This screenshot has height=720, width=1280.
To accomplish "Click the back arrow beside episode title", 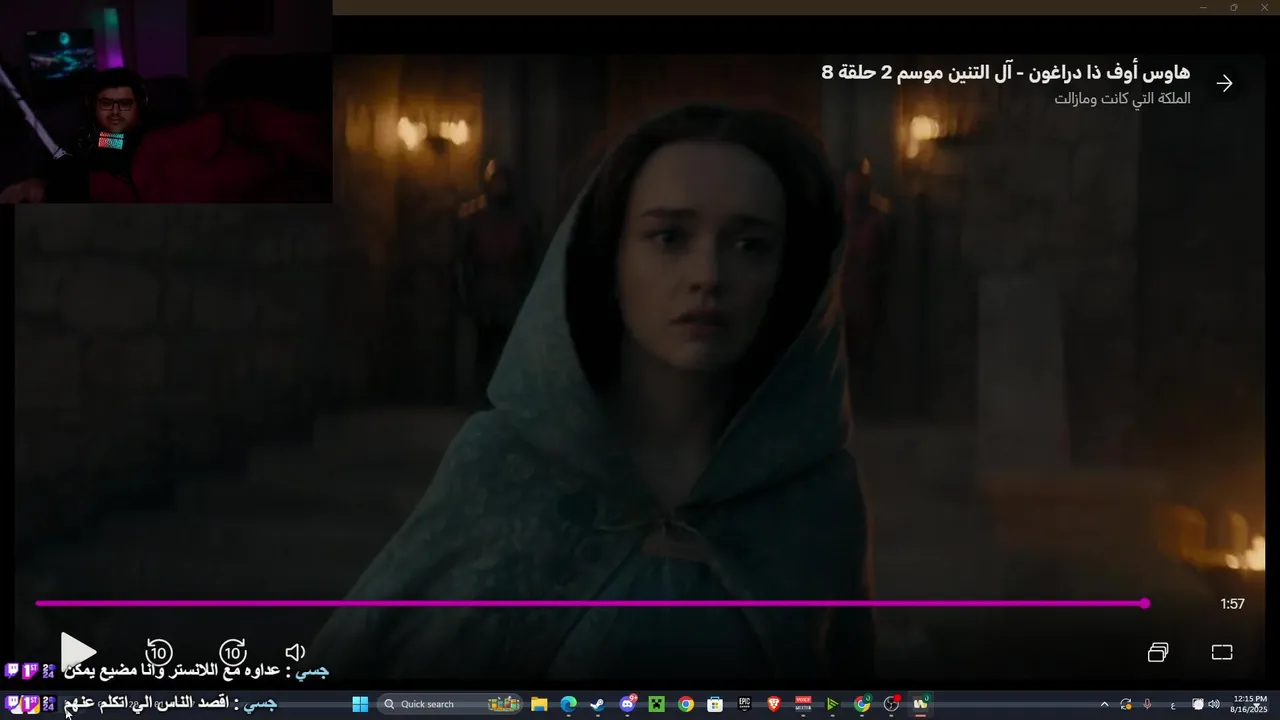I will (1225, 83).
